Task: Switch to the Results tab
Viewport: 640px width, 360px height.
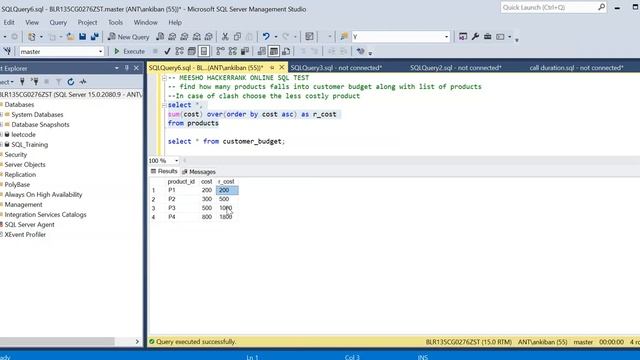Action: 164,171
